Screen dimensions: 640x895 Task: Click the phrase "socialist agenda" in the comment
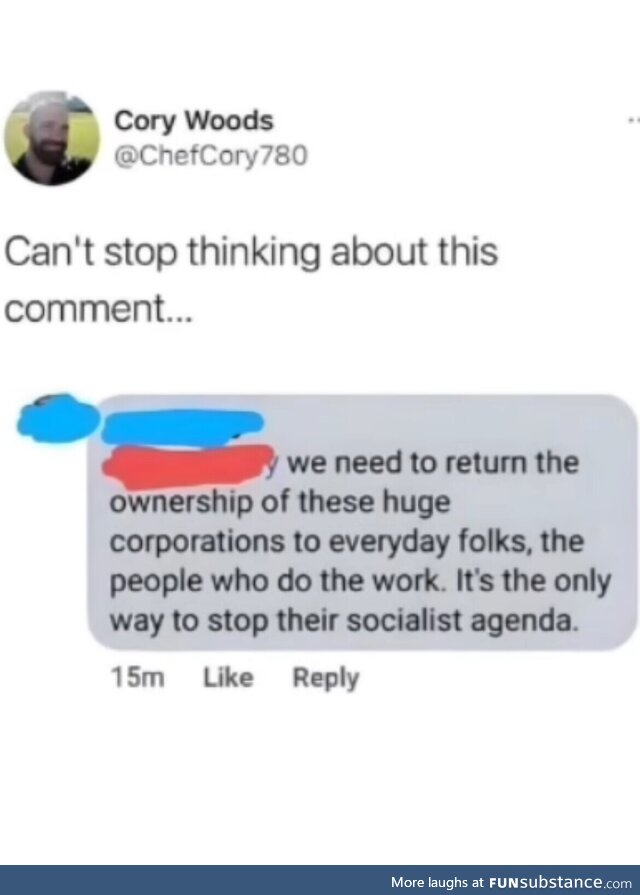(x=462, y=620)
